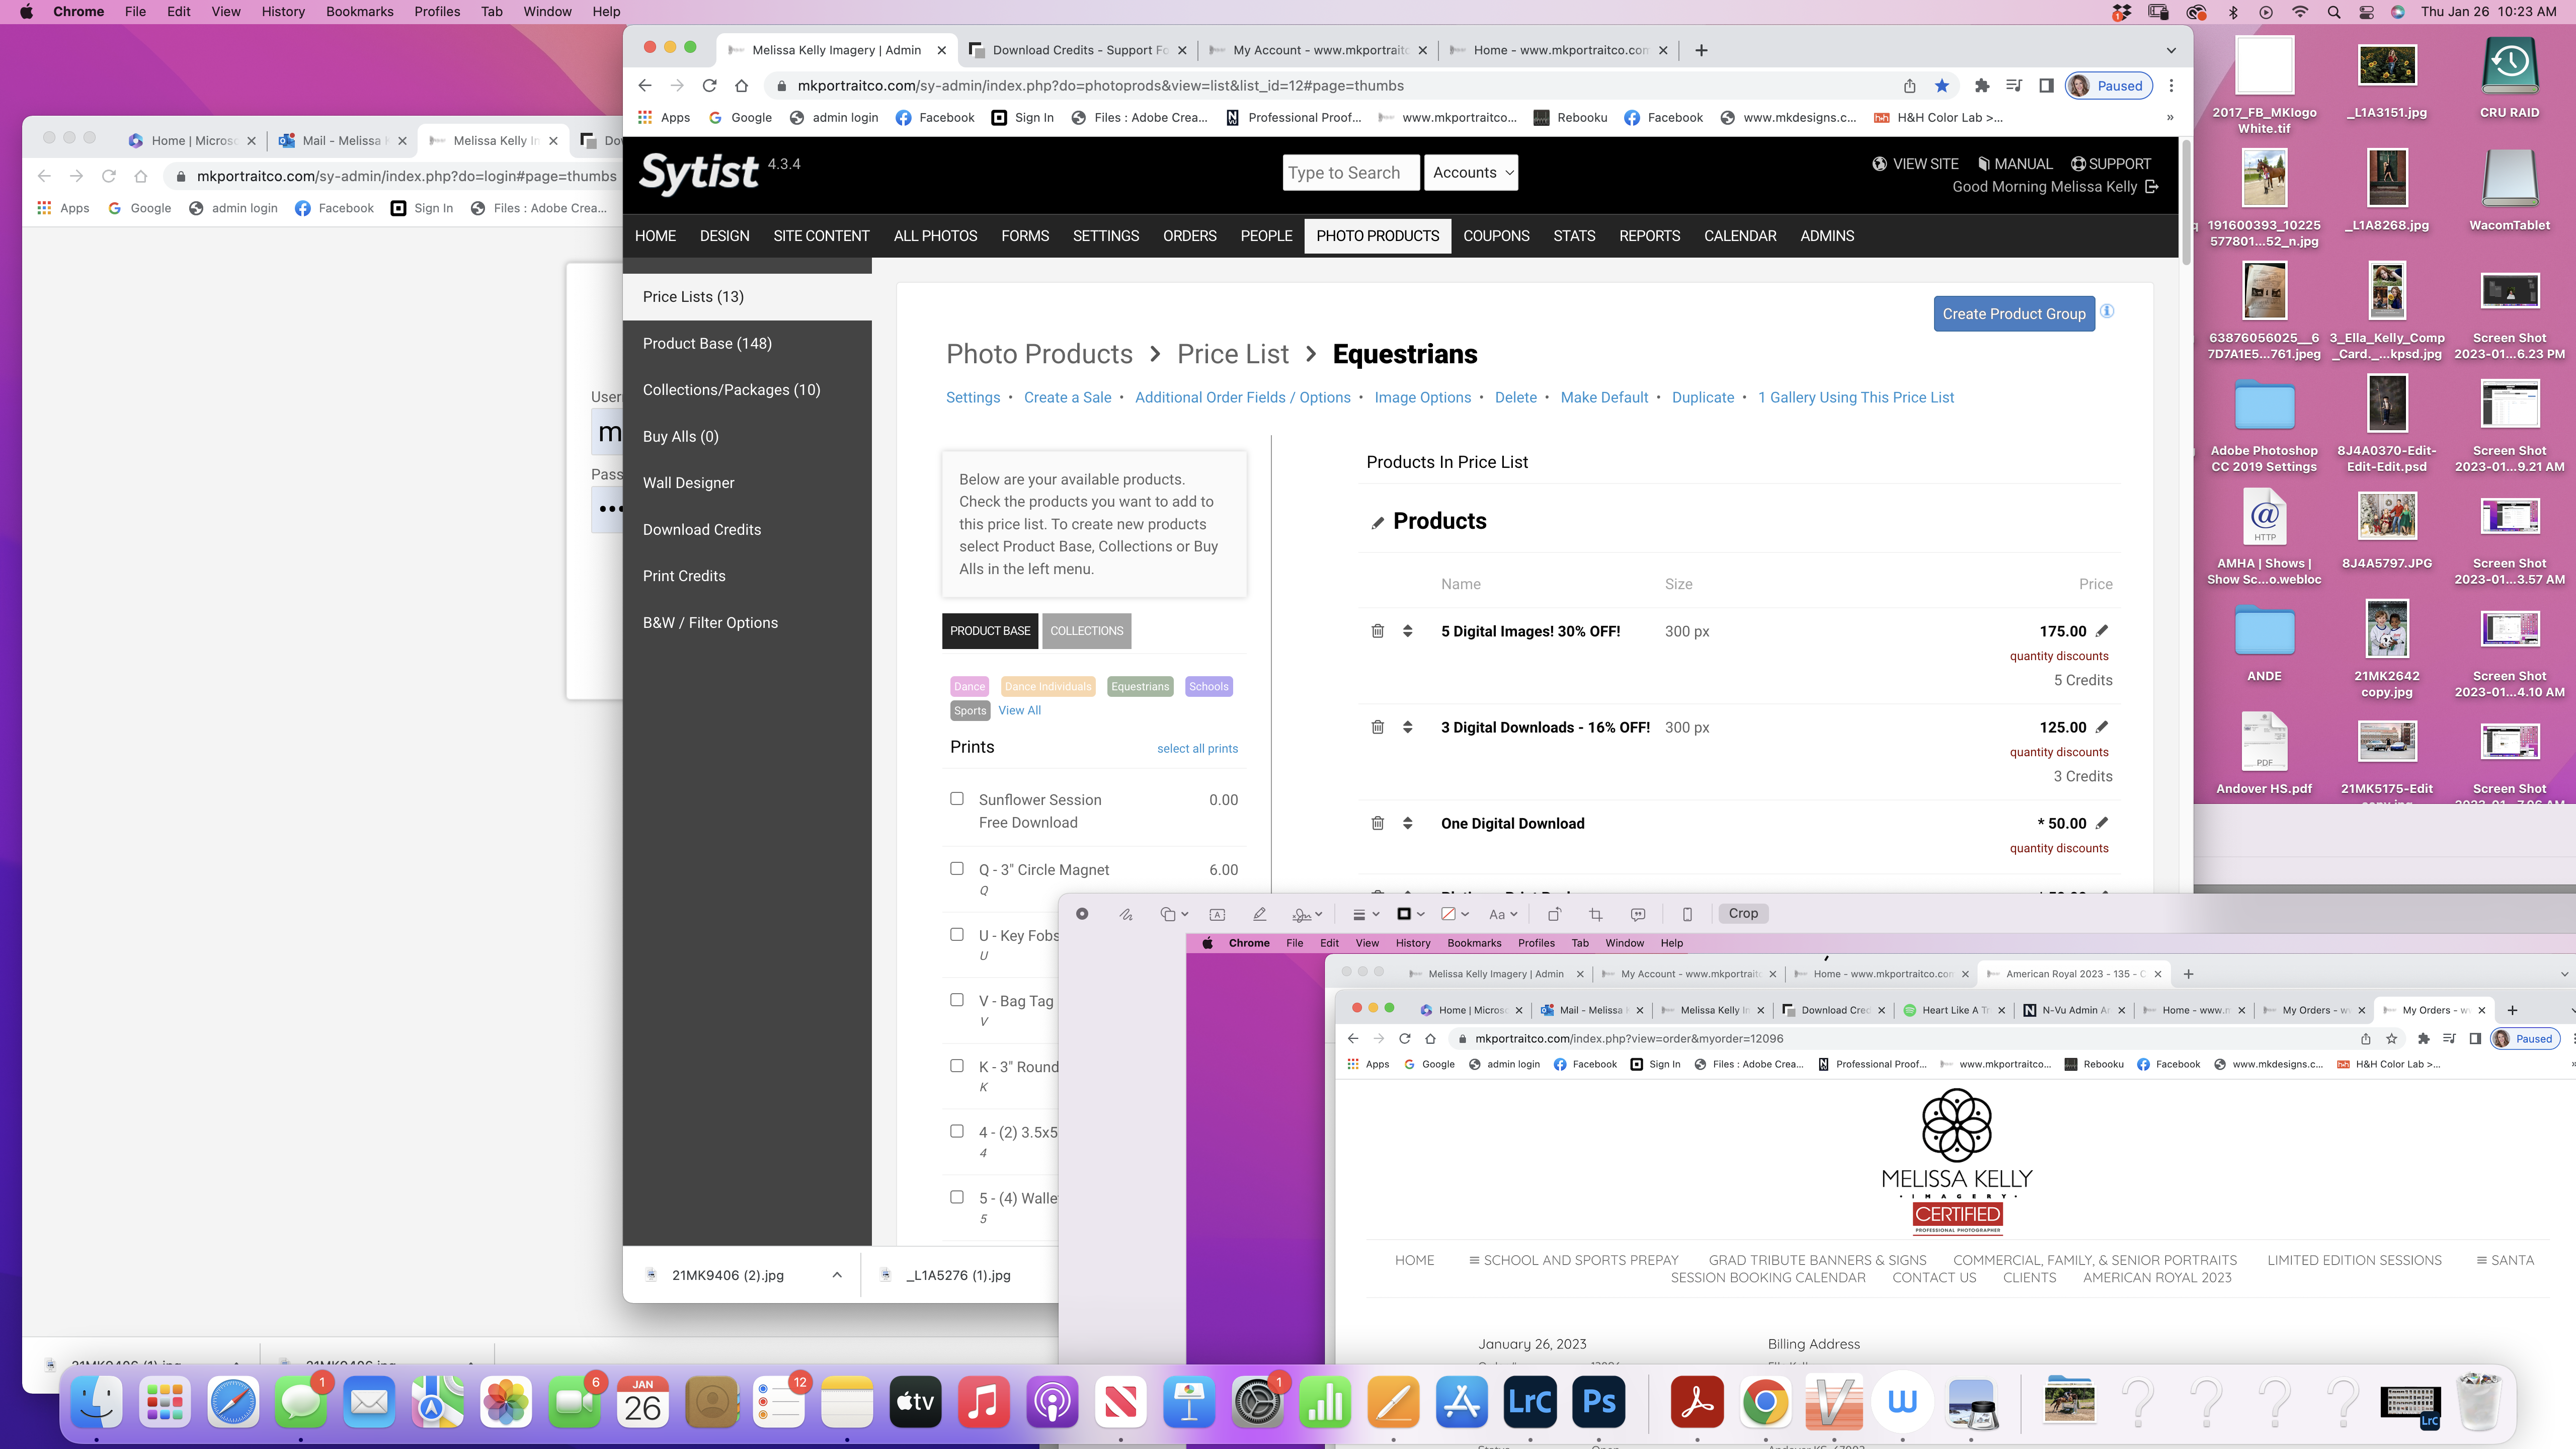Image resolution: width=2576 pixels, height=1449 pixels.
Task: Edit the 125.00 price with pencil icon
Action: pyautogui.click(x=2102, y=727)
